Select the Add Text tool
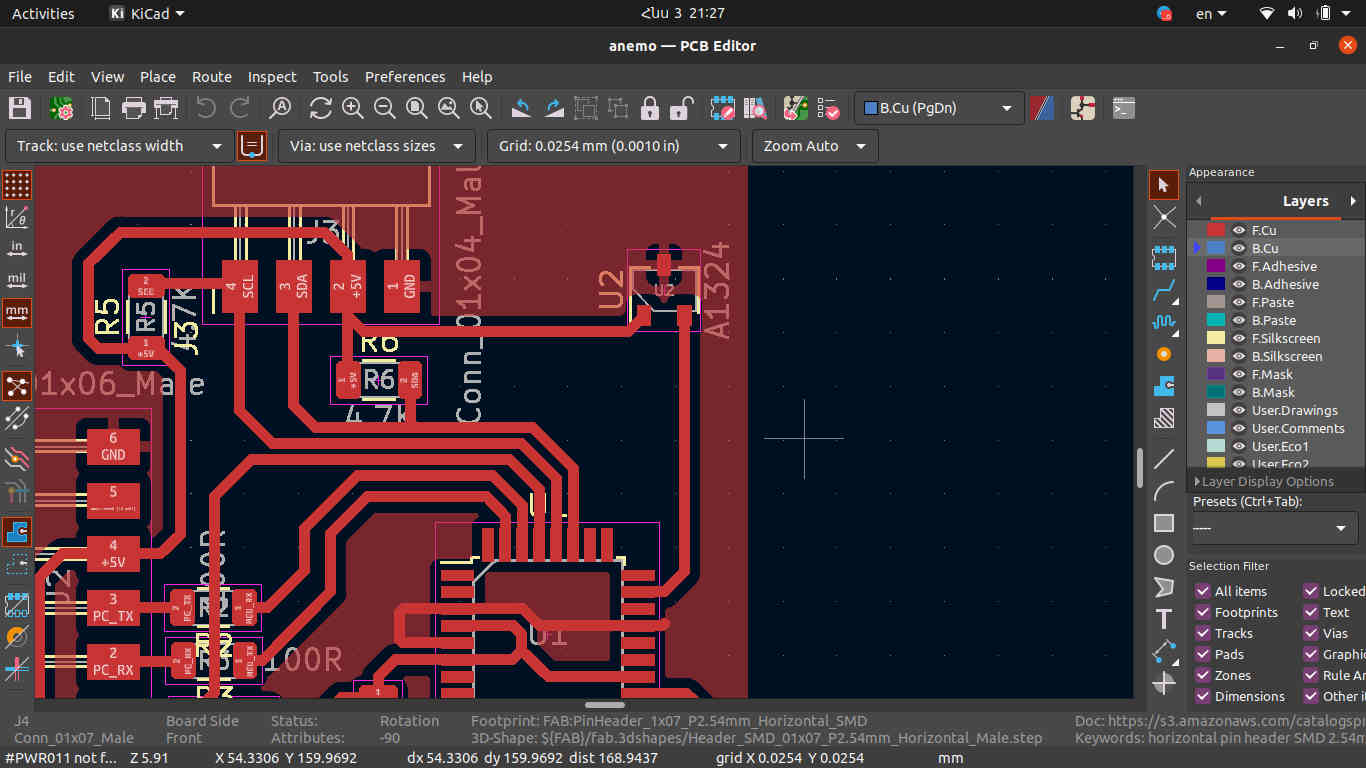Viewport: 1366px width, 768px height. tap(1164, 619)
